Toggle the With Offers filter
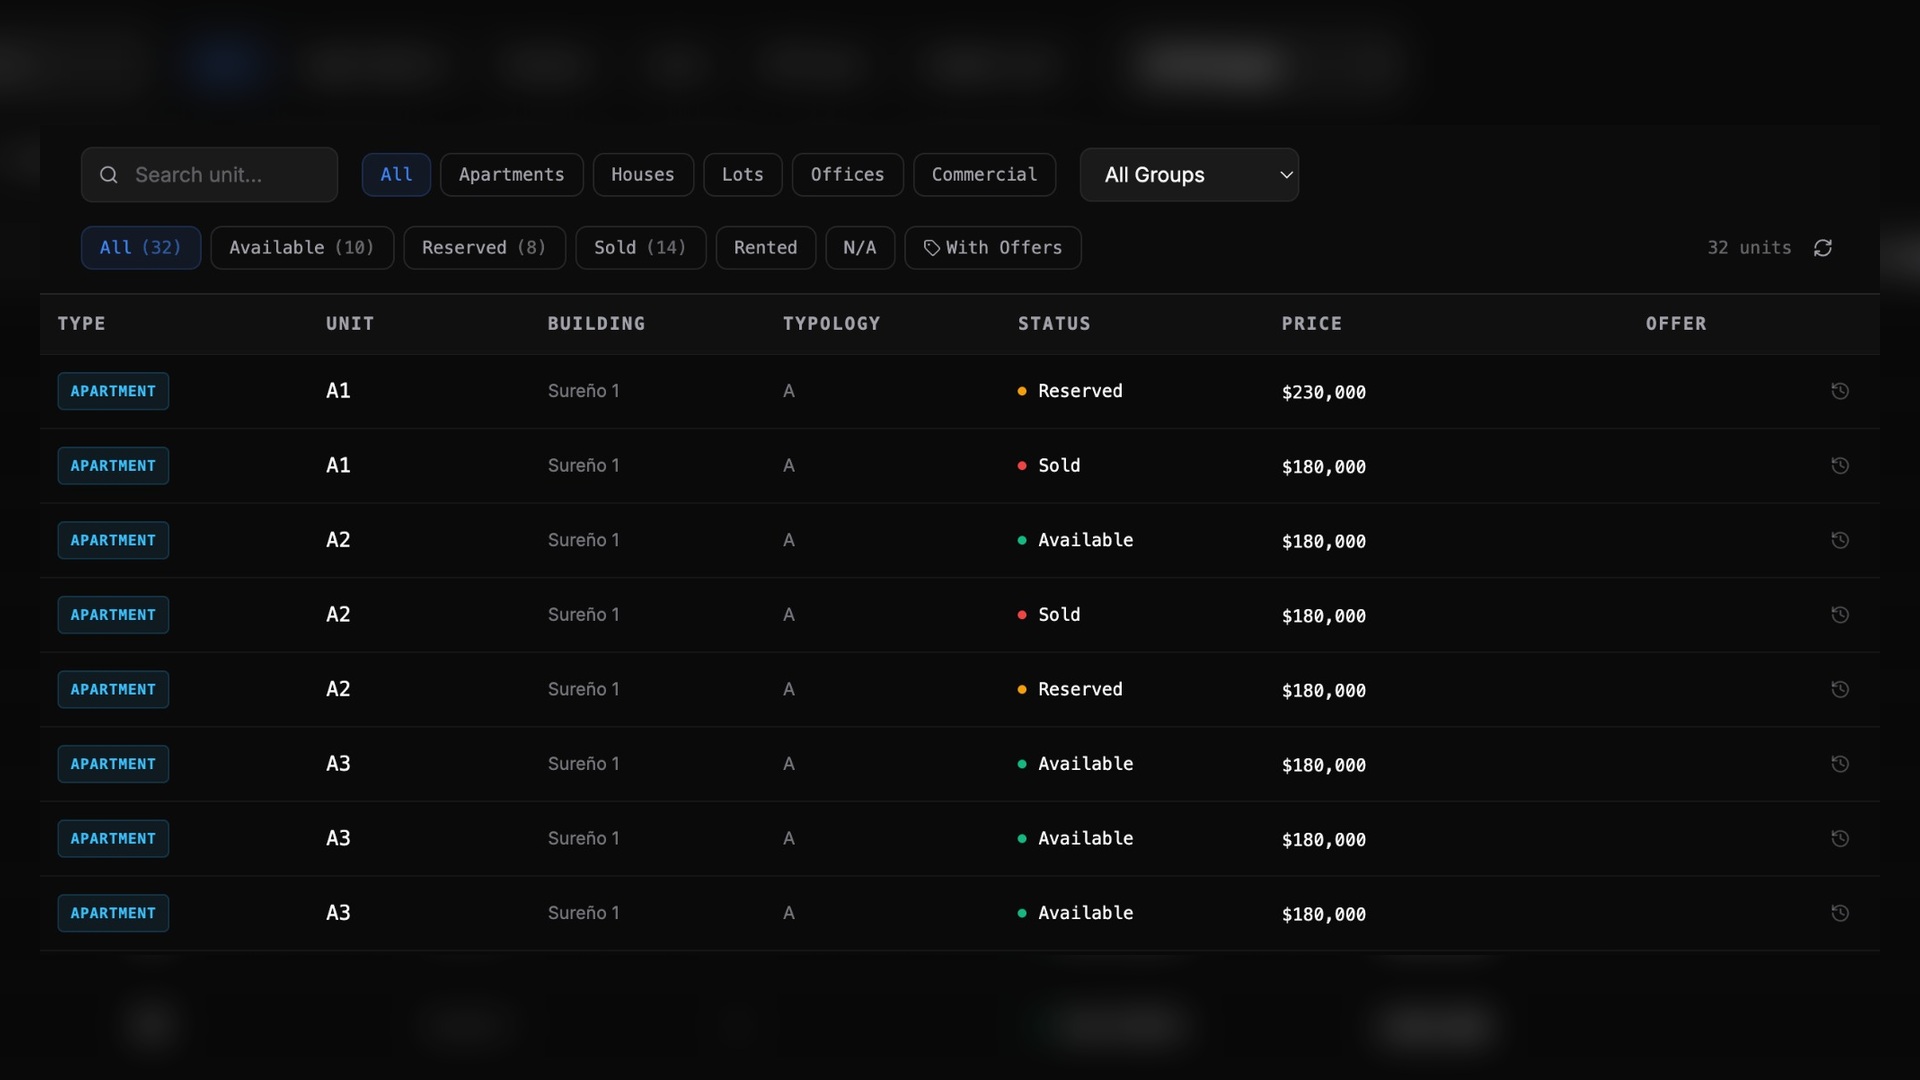1920x1080 pixels. pyautogui.click(x=993, y=248)
